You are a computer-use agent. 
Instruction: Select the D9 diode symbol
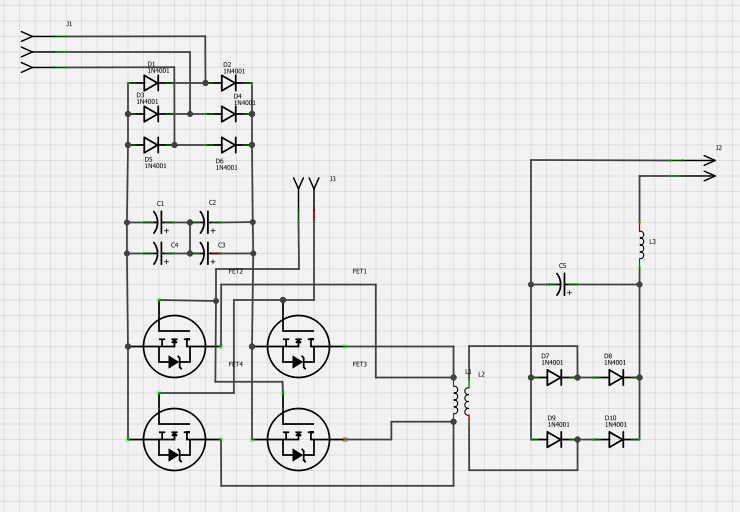[x=554, y=439]
